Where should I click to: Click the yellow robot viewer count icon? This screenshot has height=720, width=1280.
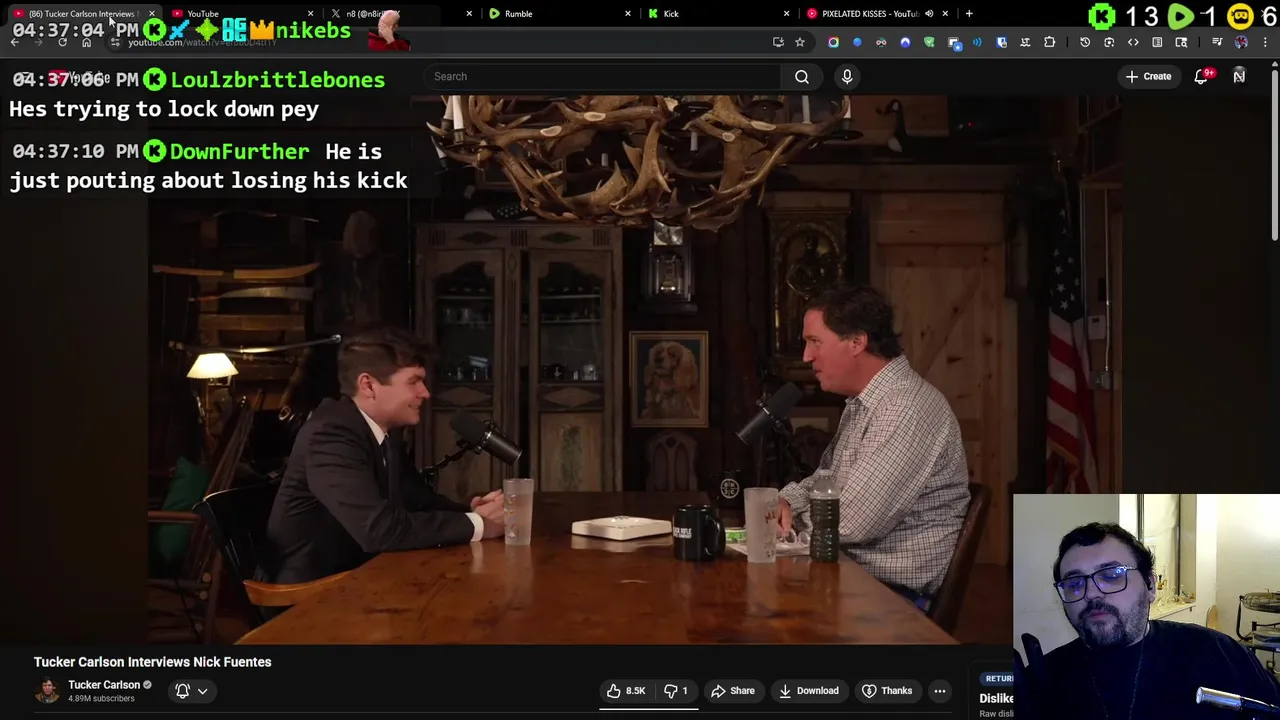(1240, 16)
